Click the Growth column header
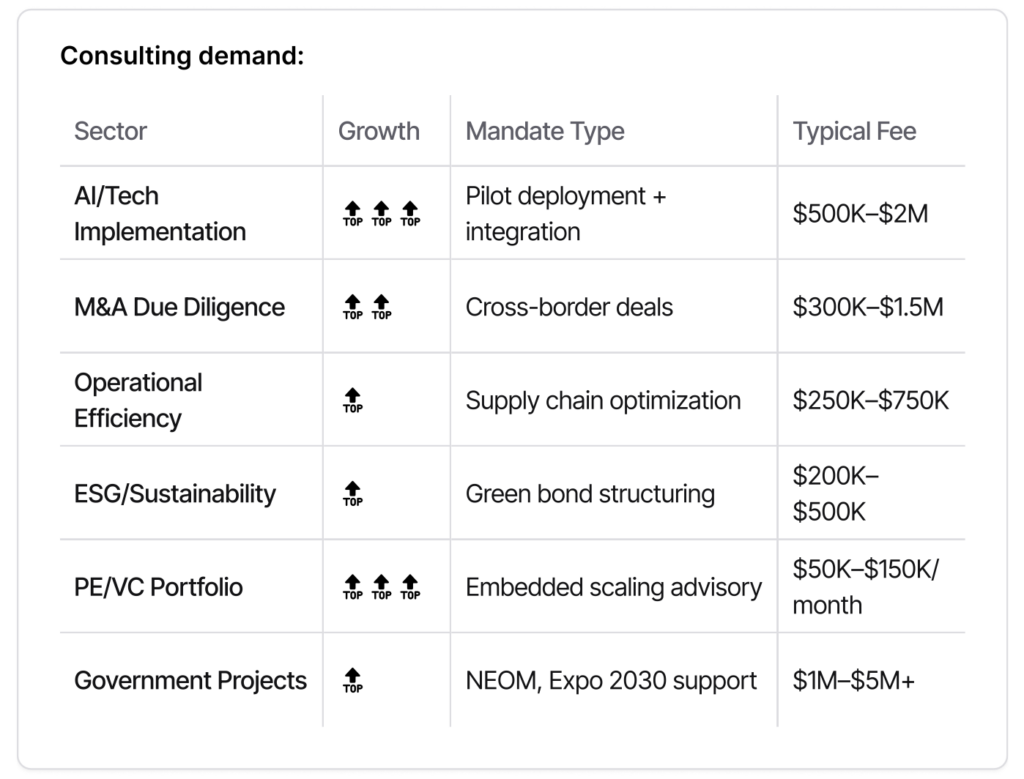 pyautogui.click(x=379, y=131)
